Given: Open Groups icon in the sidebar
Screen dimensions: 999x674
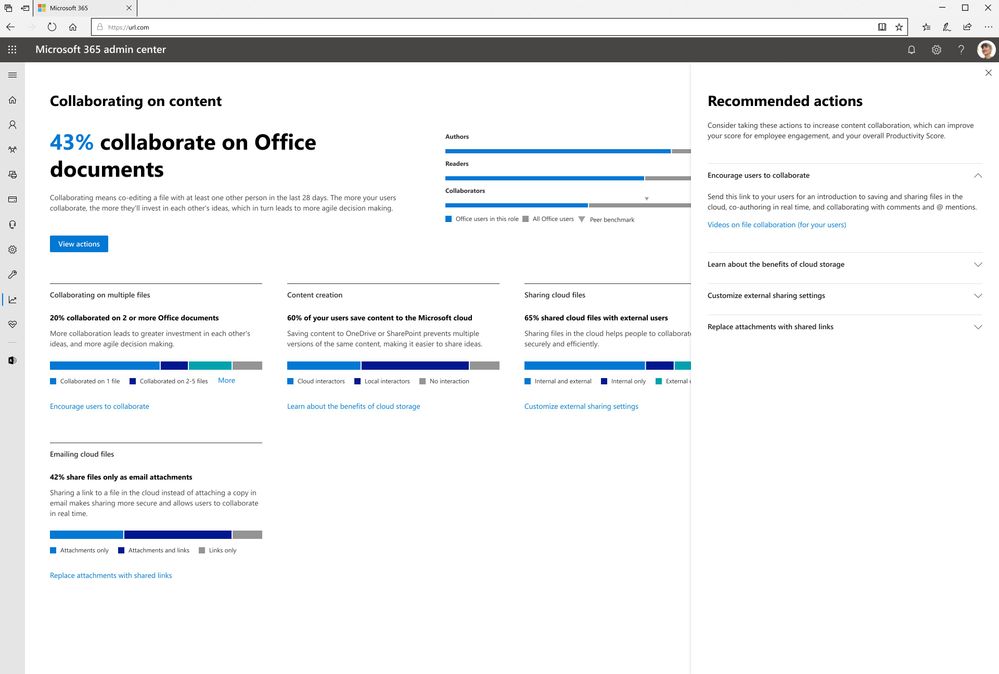Looking at the screenshot, I should pyautogui.click(x=12, y=150).
